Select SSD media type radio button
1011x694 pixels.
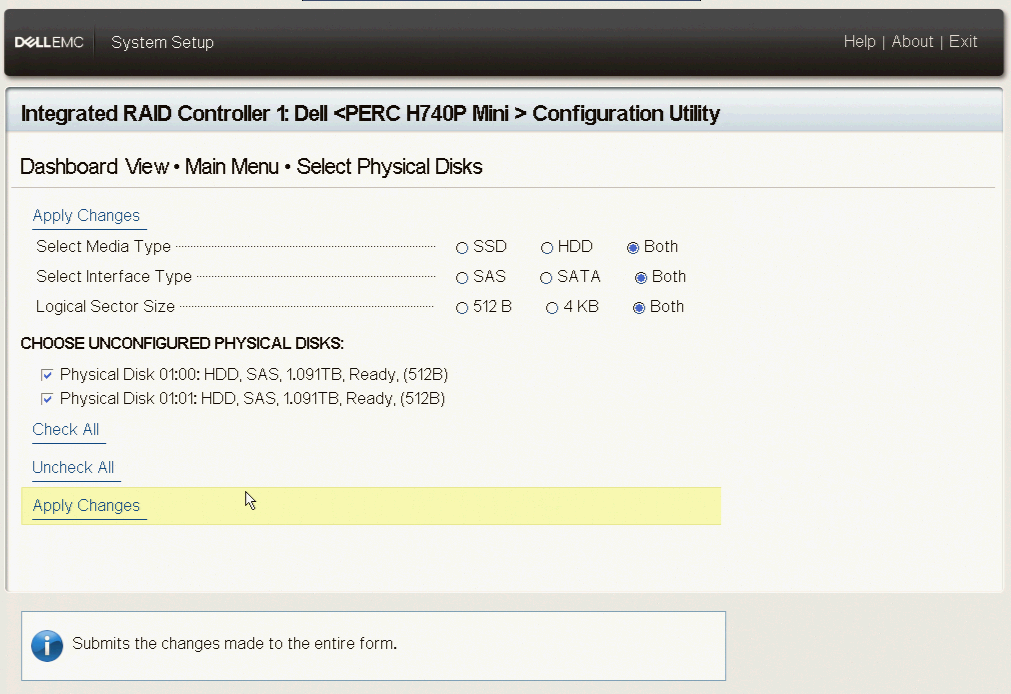462,248
